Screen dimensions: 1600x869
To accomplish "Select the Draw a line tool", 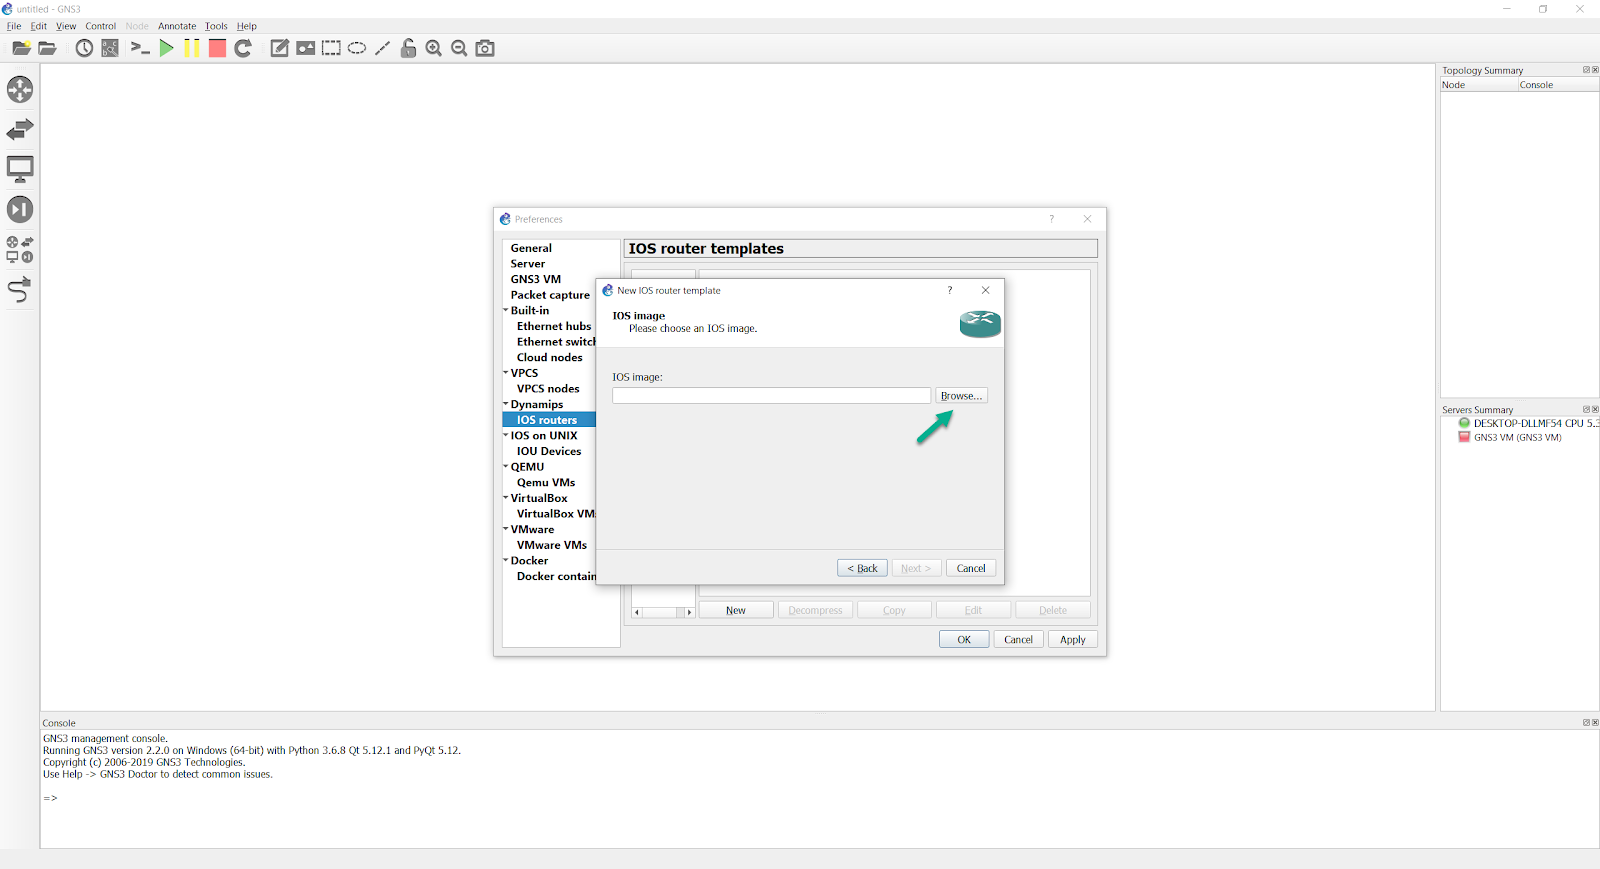I will pos(383,48).
